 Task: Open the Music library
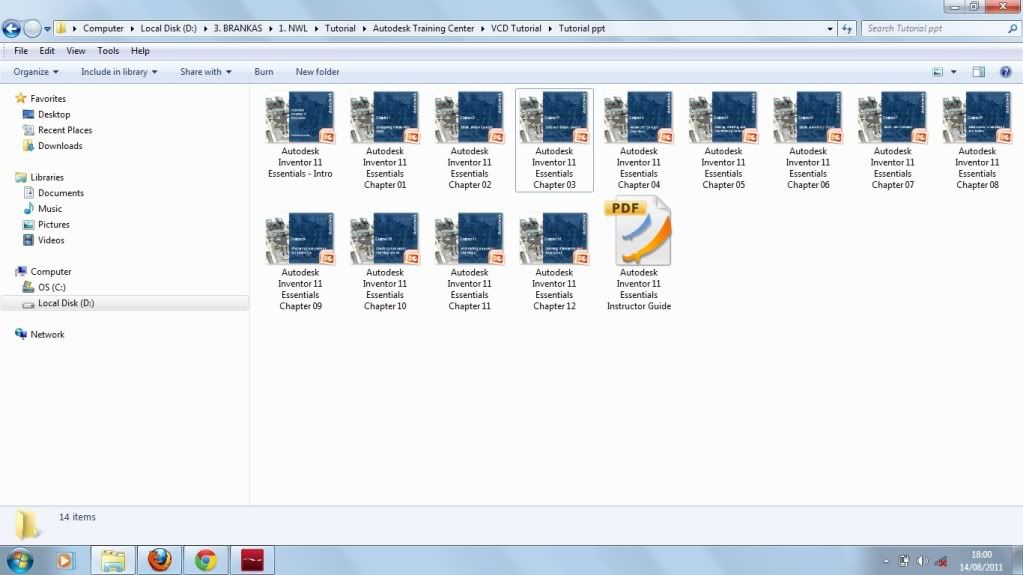43,208
